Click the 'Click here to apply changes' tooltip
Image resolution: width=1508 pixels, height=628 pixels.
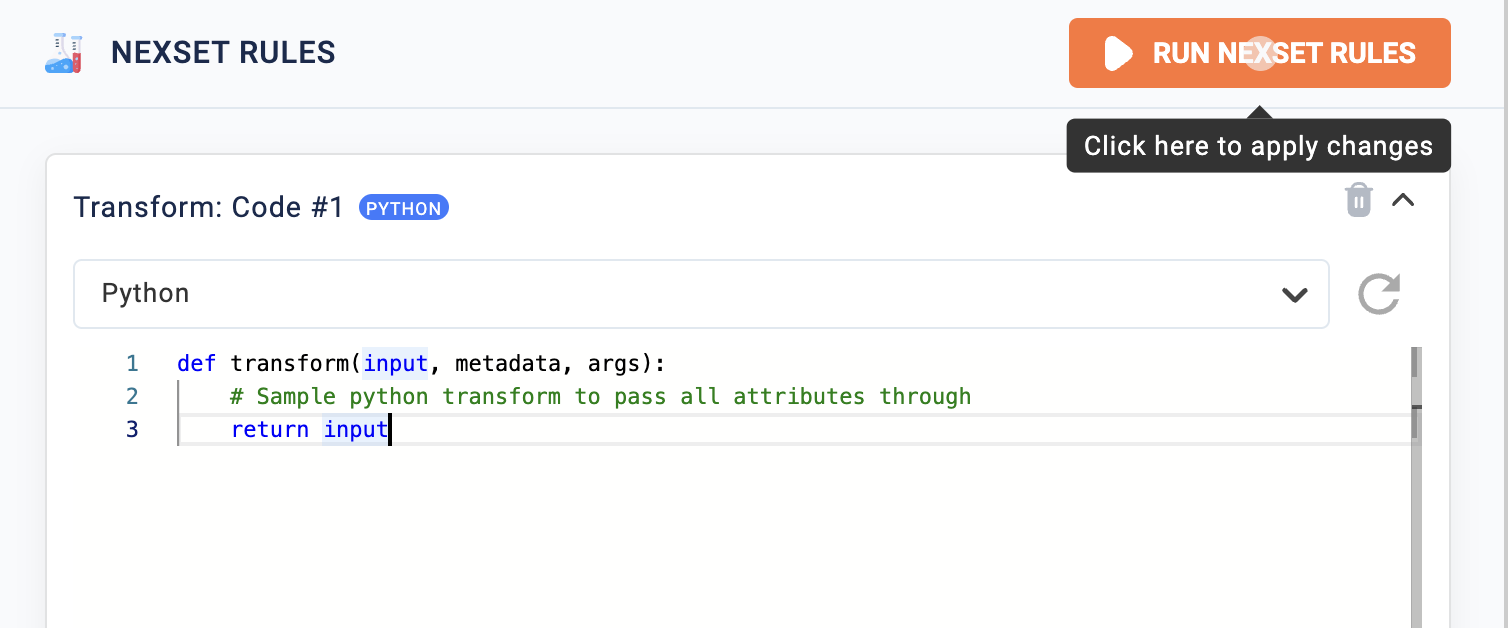point(1258,146)
